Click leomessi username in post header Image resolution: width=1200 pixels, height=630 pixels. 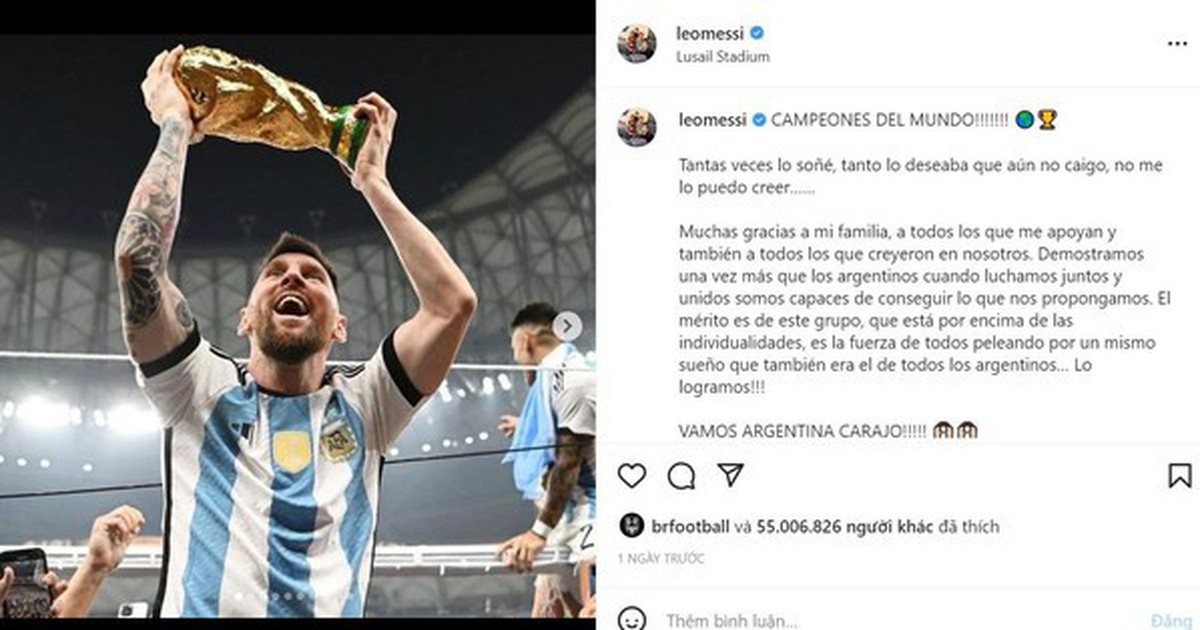(712, 34)
